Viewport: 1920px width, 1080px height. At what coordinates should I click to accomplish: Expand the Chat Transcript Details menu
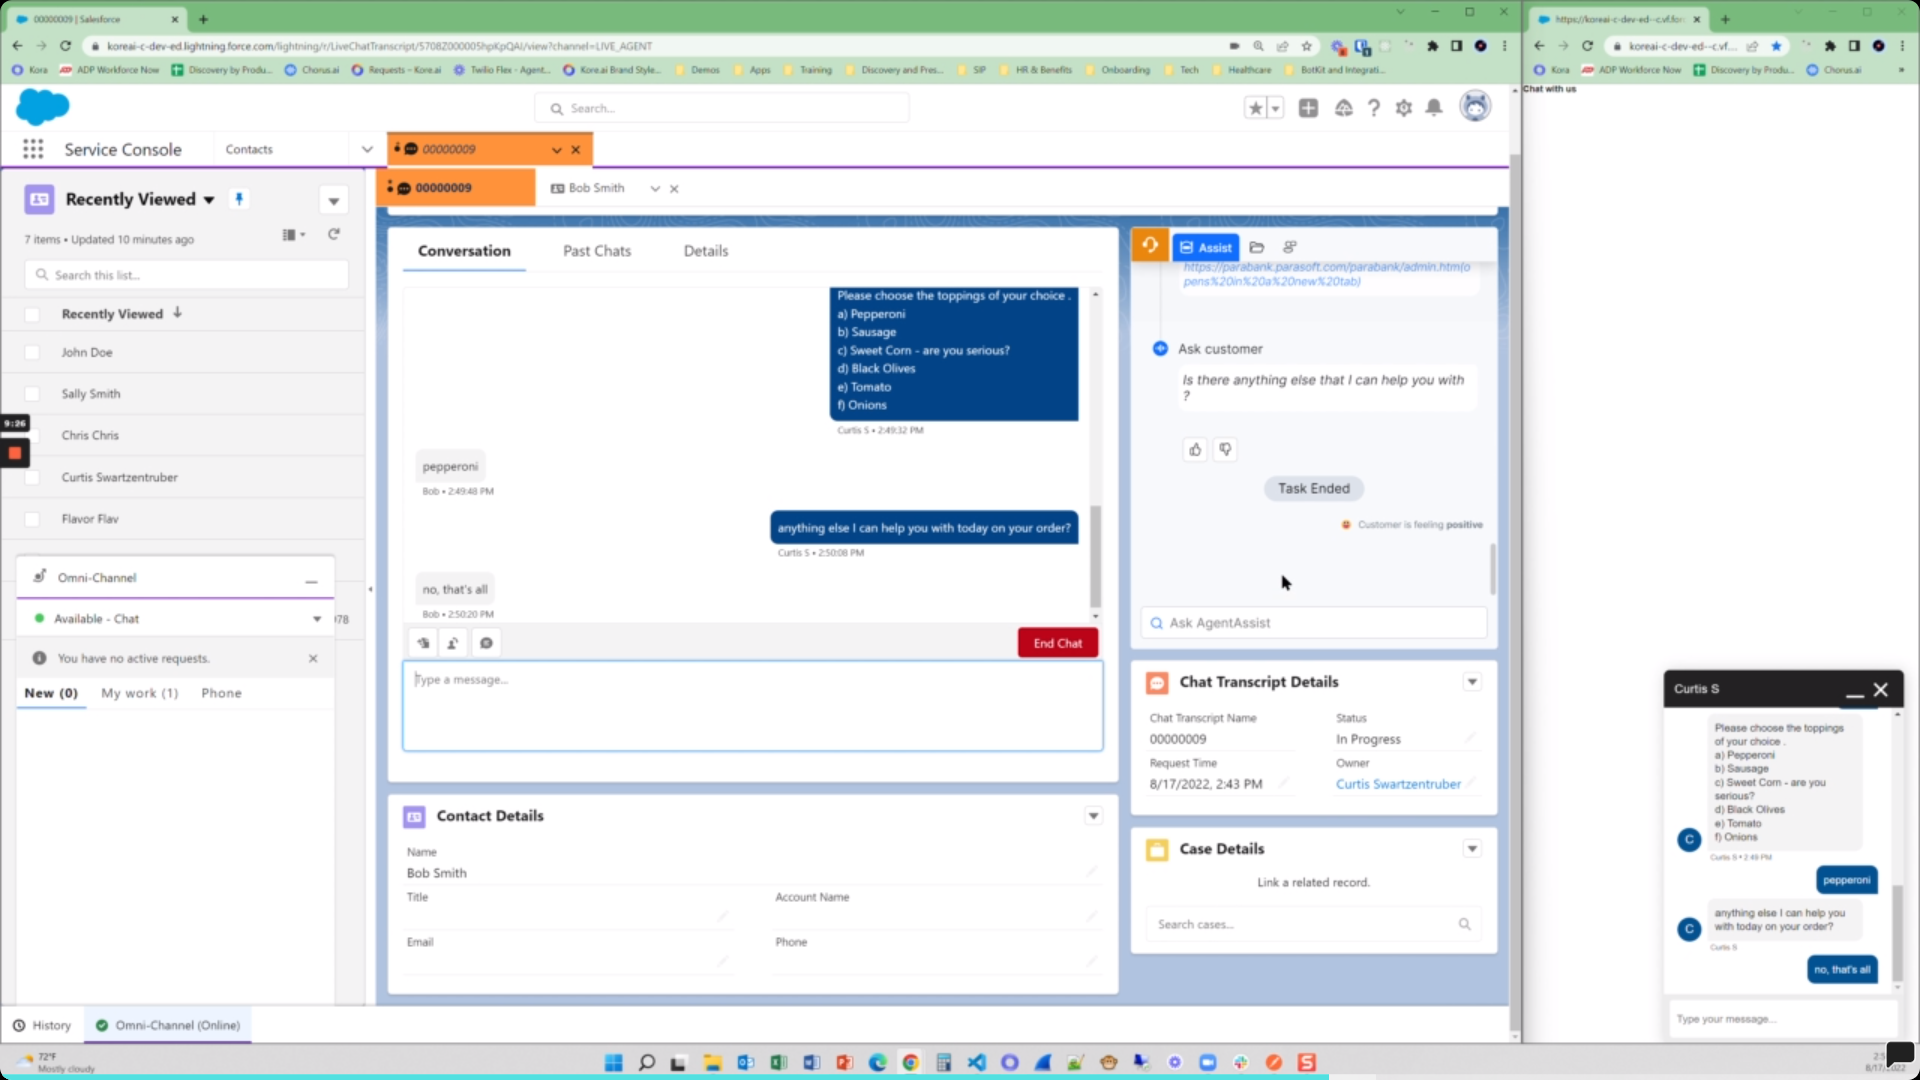[x=1472, y=682]
